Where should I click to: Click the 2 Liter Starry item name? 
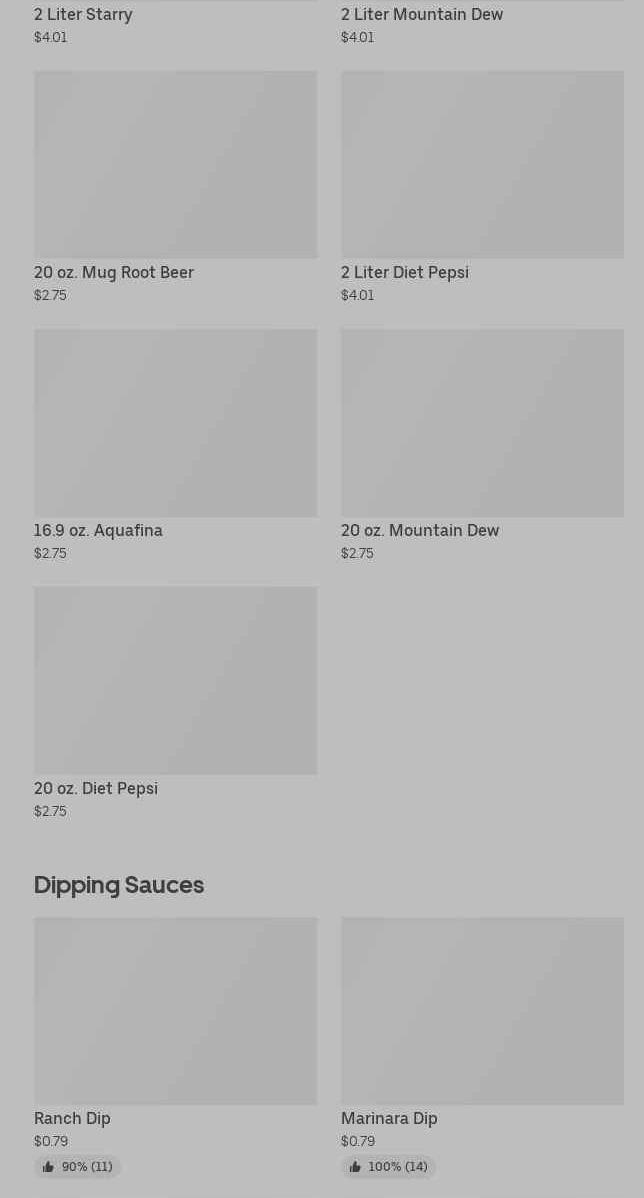pos(83,15)
